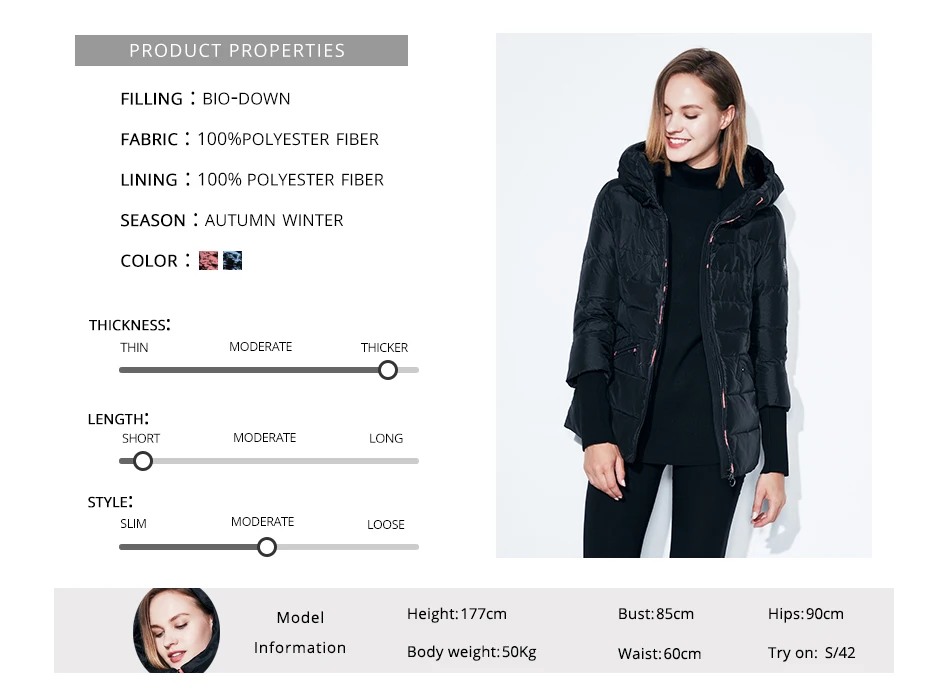The image size is (950, 684).
Task: Click the Height: 177cm text
Action: click(457, 614)
